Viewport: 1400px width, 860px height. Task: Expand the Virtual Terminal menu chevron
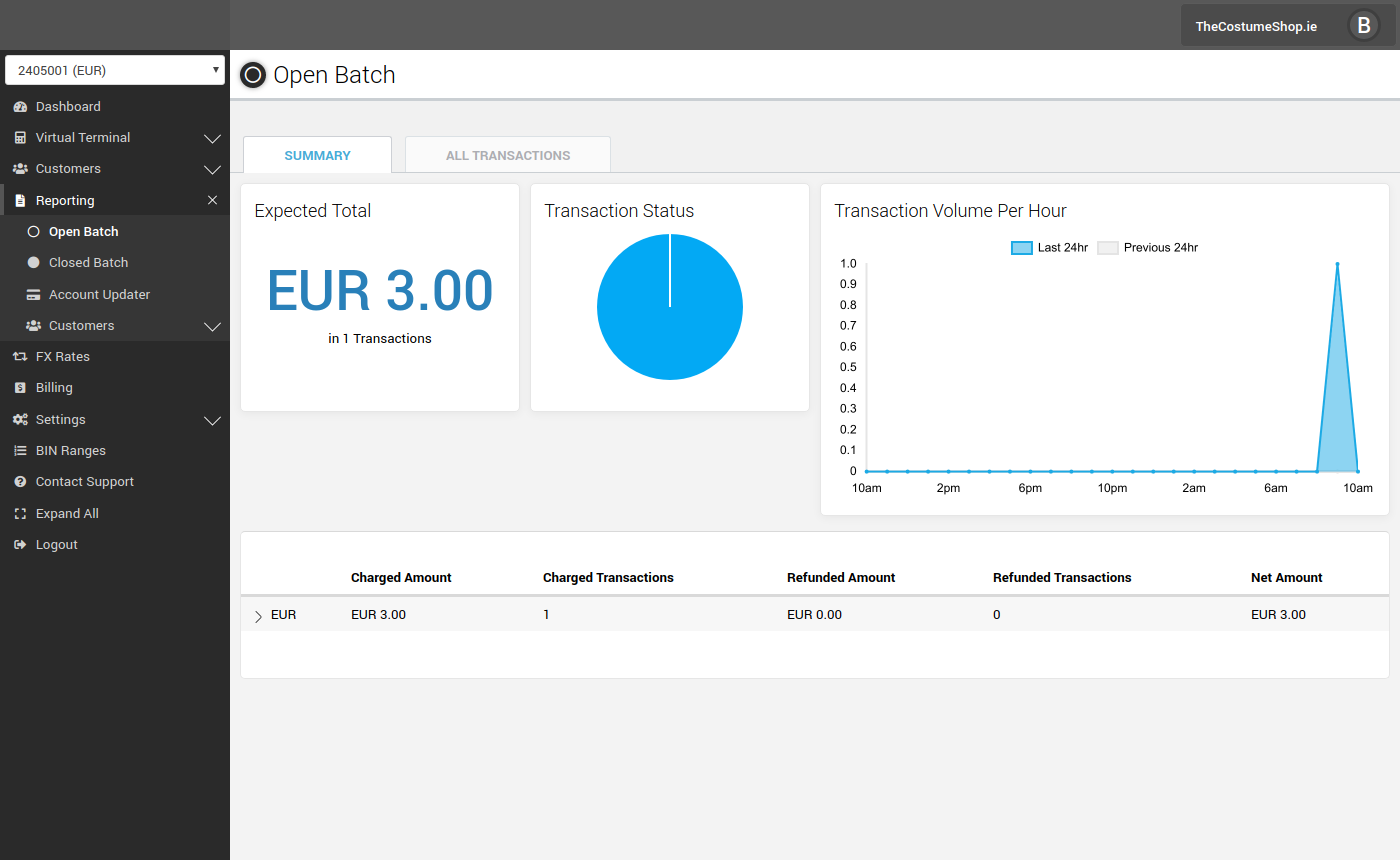(212, 138)
